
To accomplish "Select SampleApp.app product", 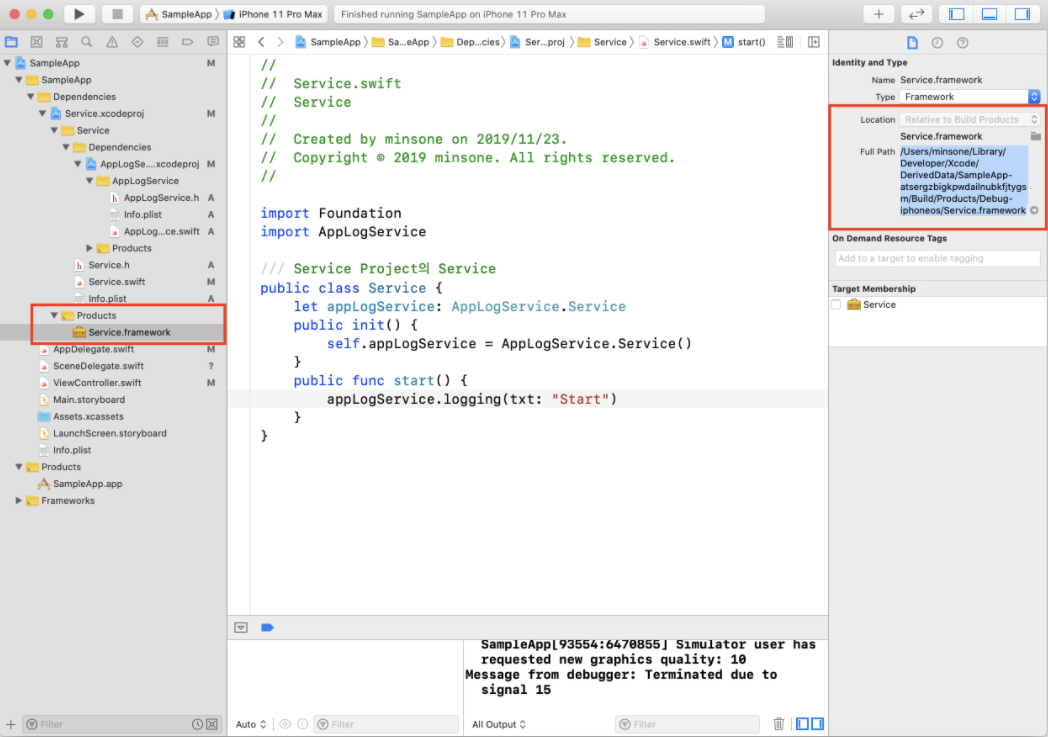I will (87, 484).
